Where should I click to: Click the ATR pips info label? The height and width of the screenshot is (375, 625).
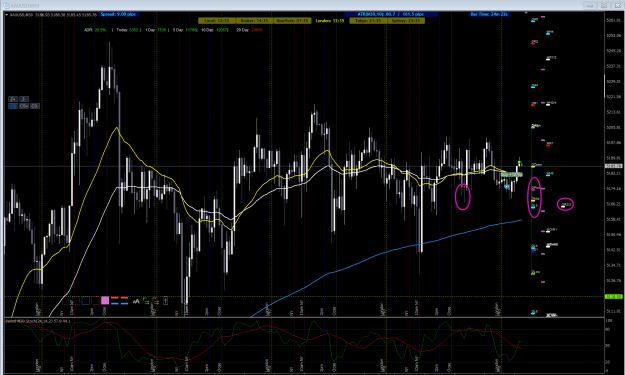pyautogui.click(x=391, y=14)
